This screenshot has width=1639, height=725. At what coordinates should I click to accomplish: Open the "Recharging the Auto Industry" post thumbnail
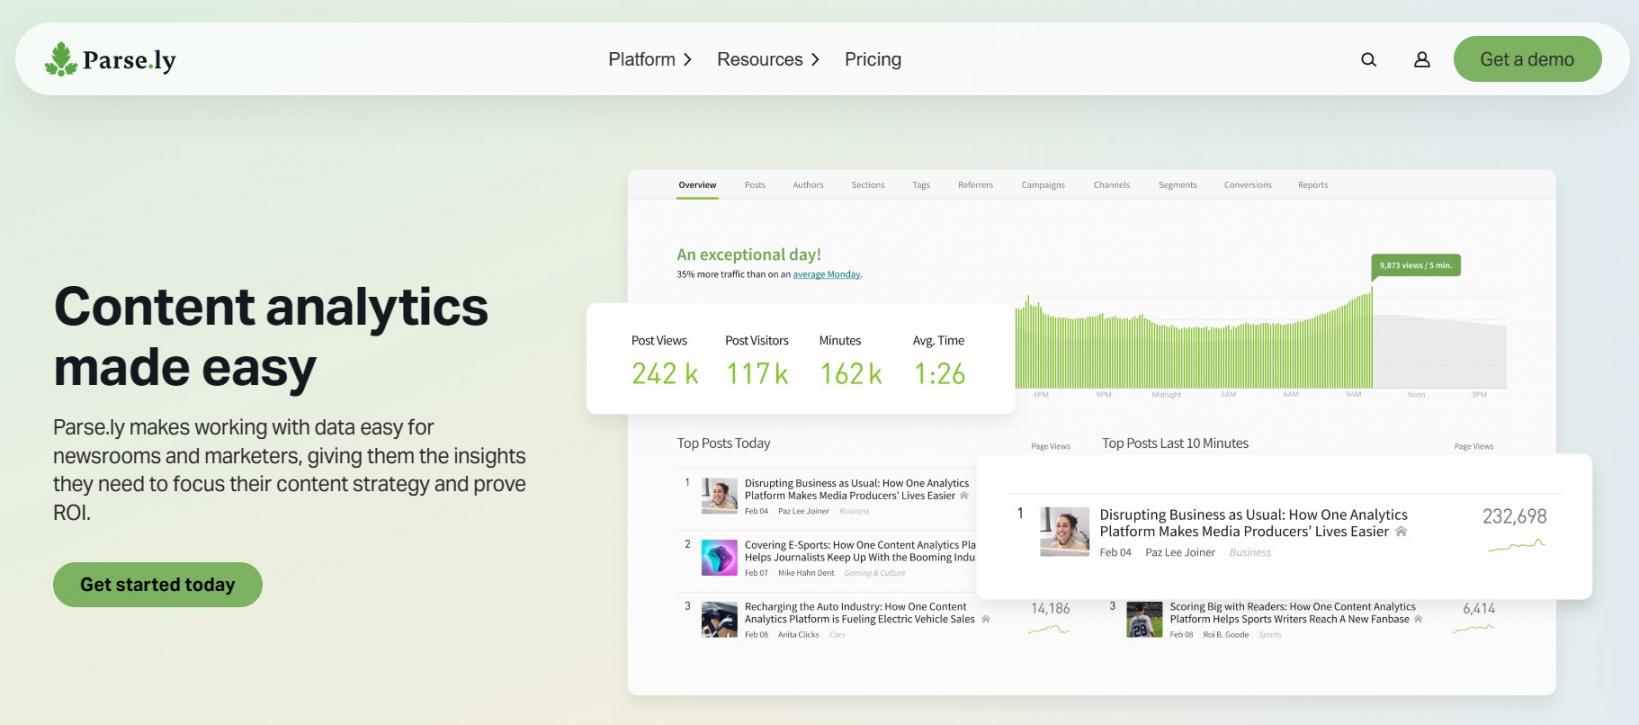719,620
